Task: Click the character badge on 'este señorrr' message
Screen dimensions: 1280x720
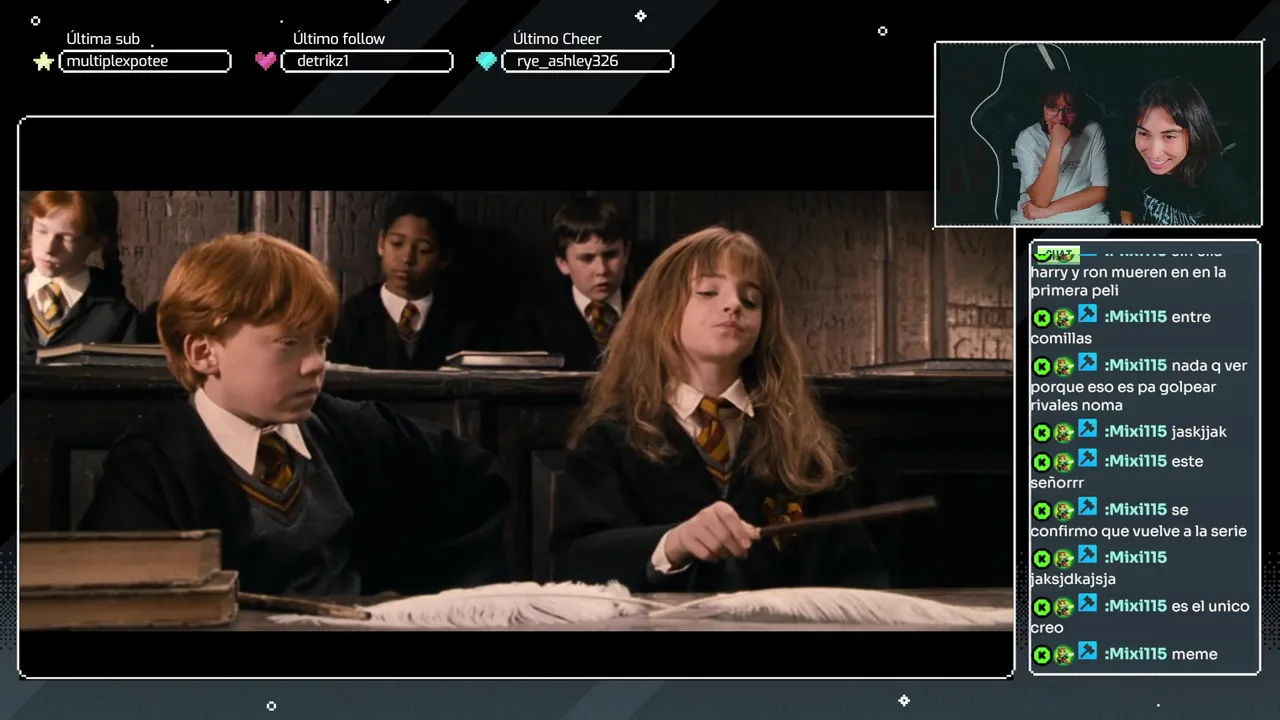Action: coord(1064,463)
